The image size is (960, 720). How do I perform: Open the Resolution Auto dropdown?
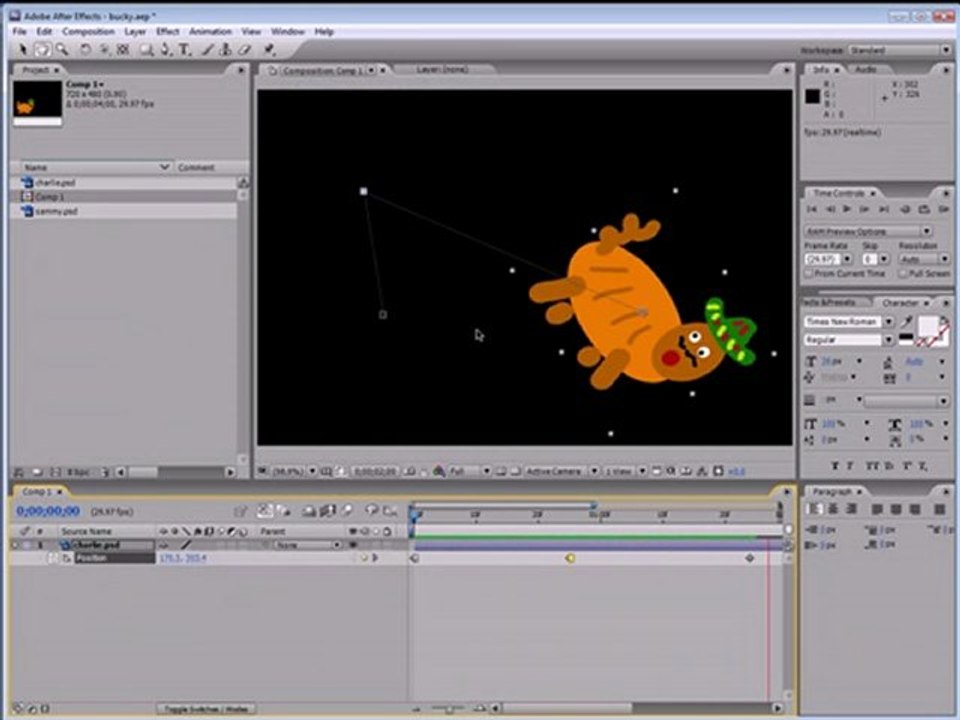[x=924, y=259]
